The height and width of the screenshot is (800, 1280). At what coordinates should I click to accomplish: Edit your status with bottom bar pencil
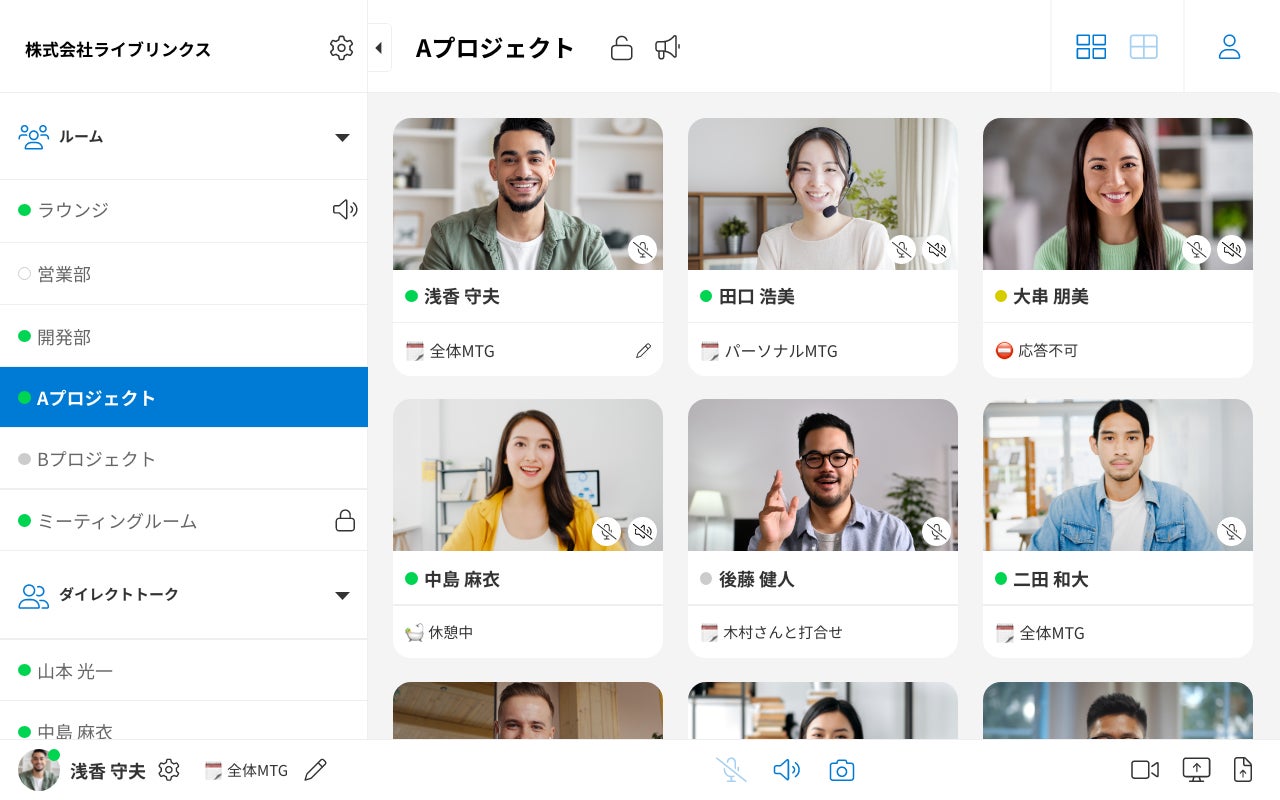315,770
